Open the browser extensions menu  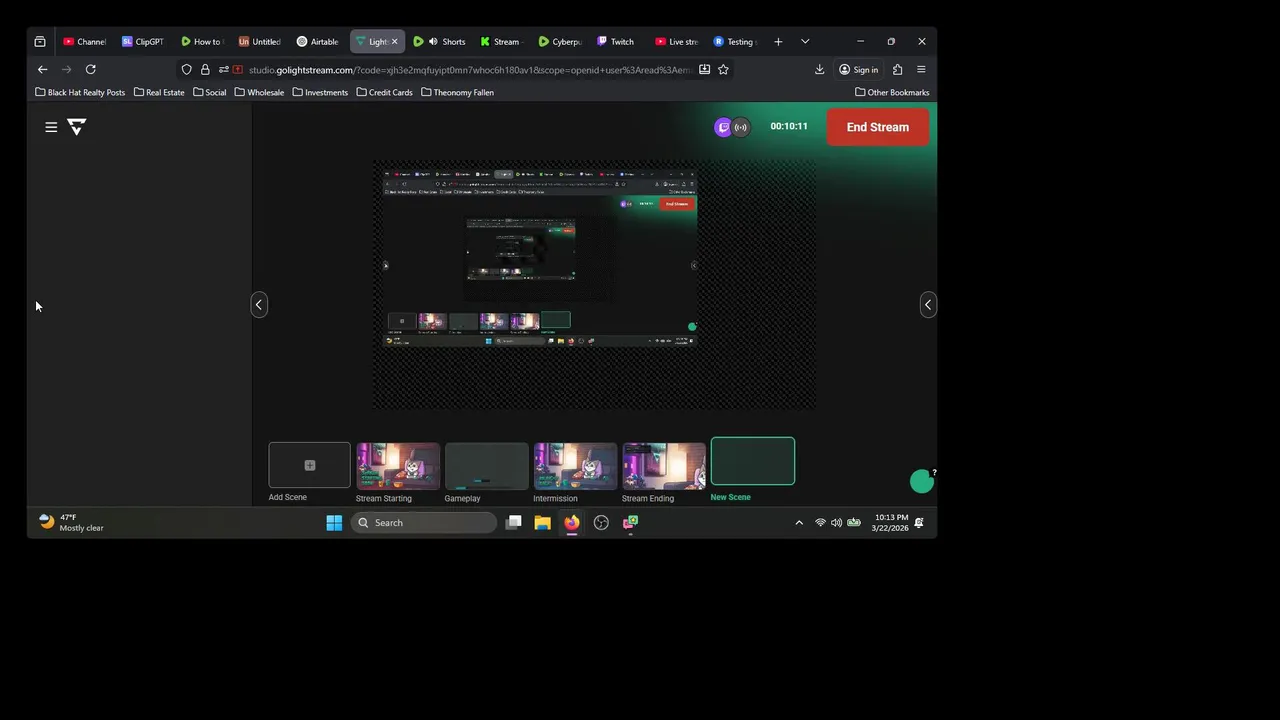click(897, 70)
